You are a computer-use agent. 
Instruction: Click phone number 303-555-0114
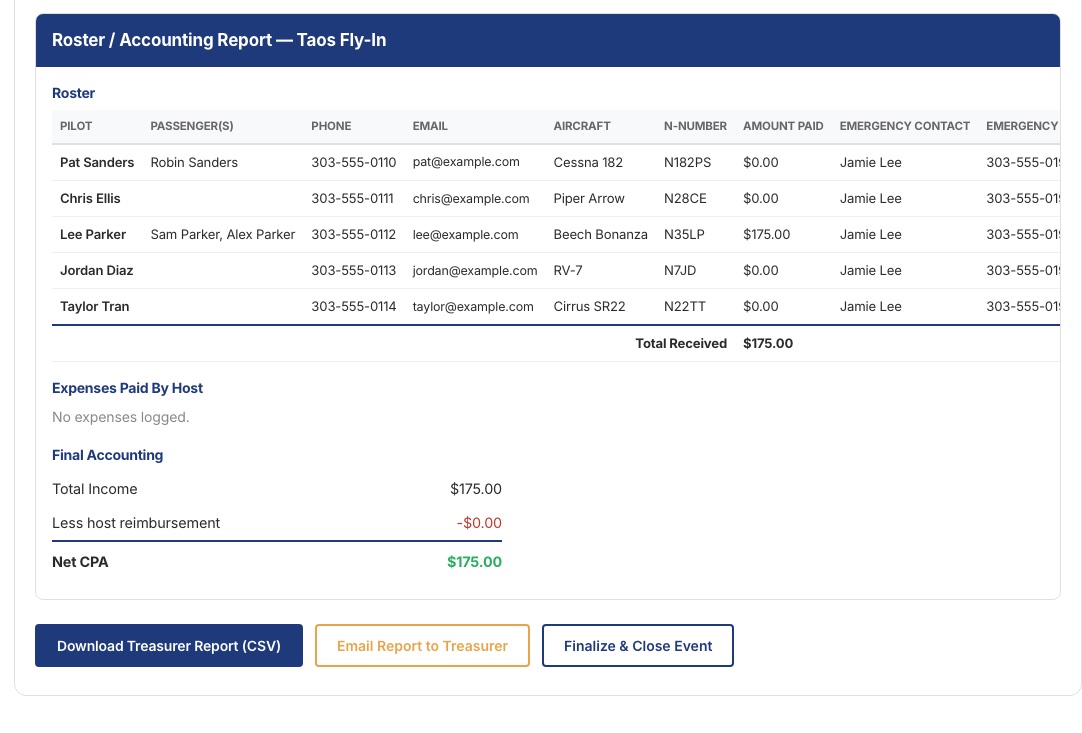coord(353,306)
